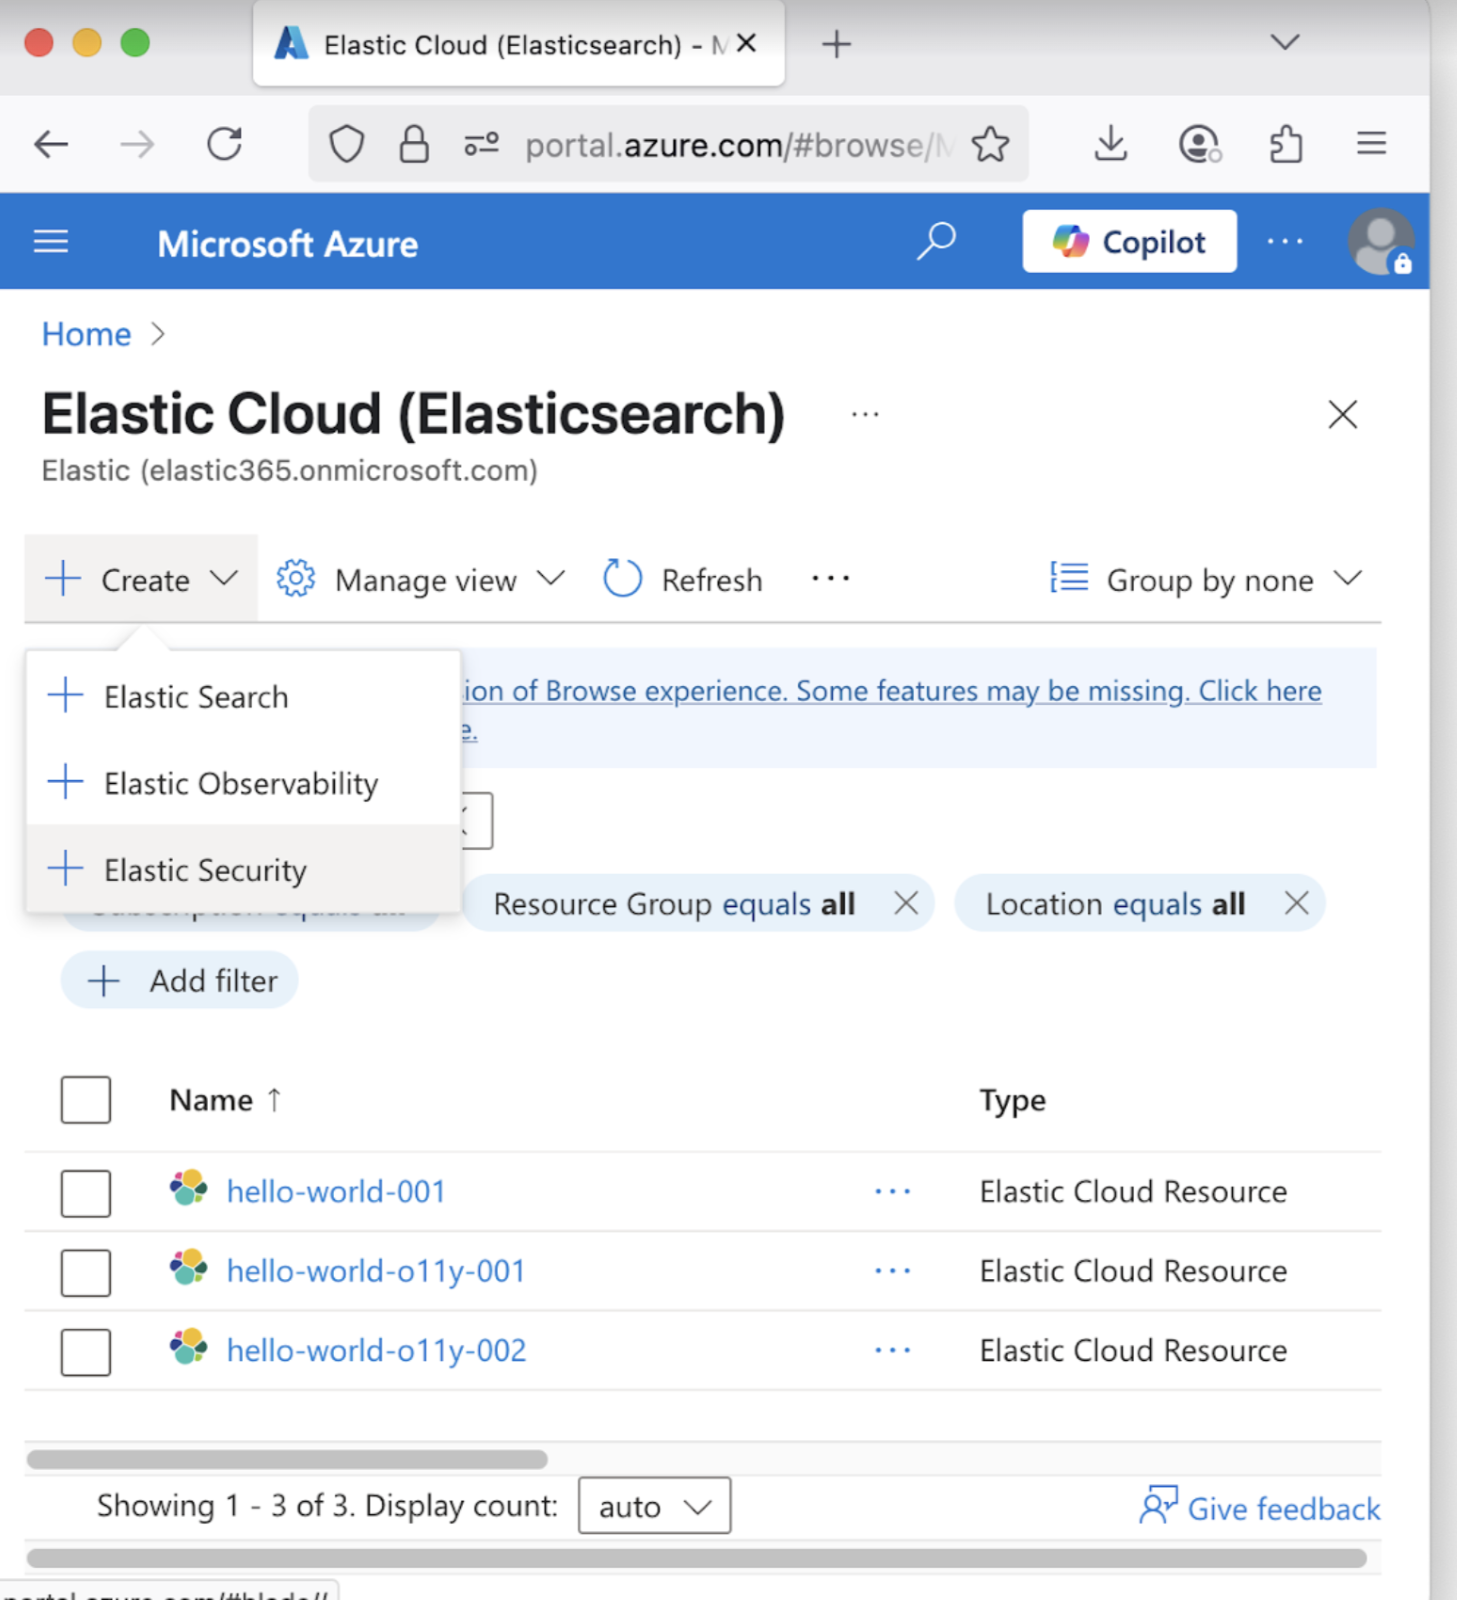
Task: Select the hello-world-001 row checkbox
Action: coord(85,1193)
